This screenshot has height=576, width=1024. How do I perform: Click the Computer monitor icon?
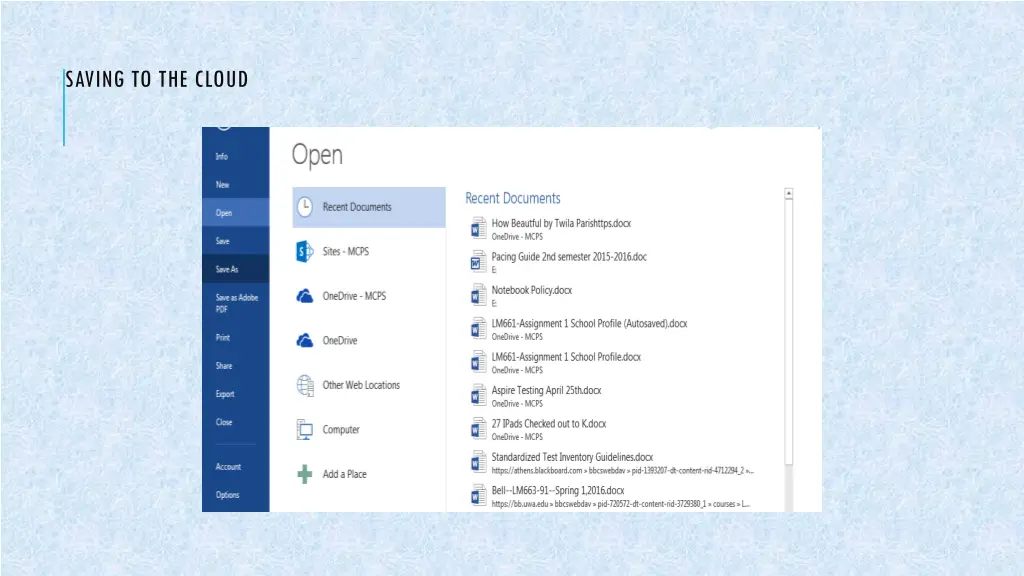(x=305, y=430)
